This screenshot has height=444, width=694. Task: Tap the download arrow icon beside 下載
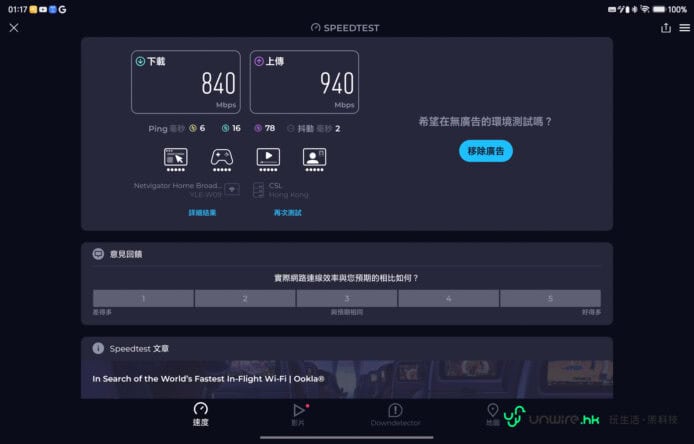tap(140, 61)
